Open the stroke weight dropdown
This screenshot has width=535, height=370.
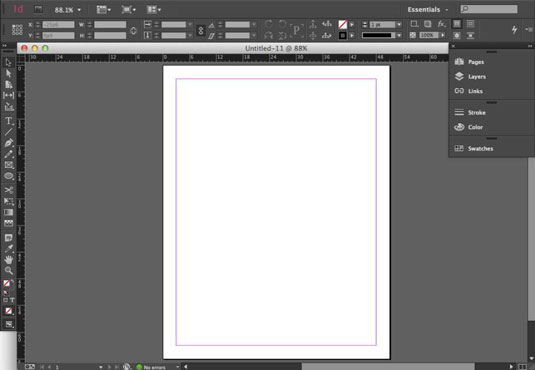click(x=399, y=24)
